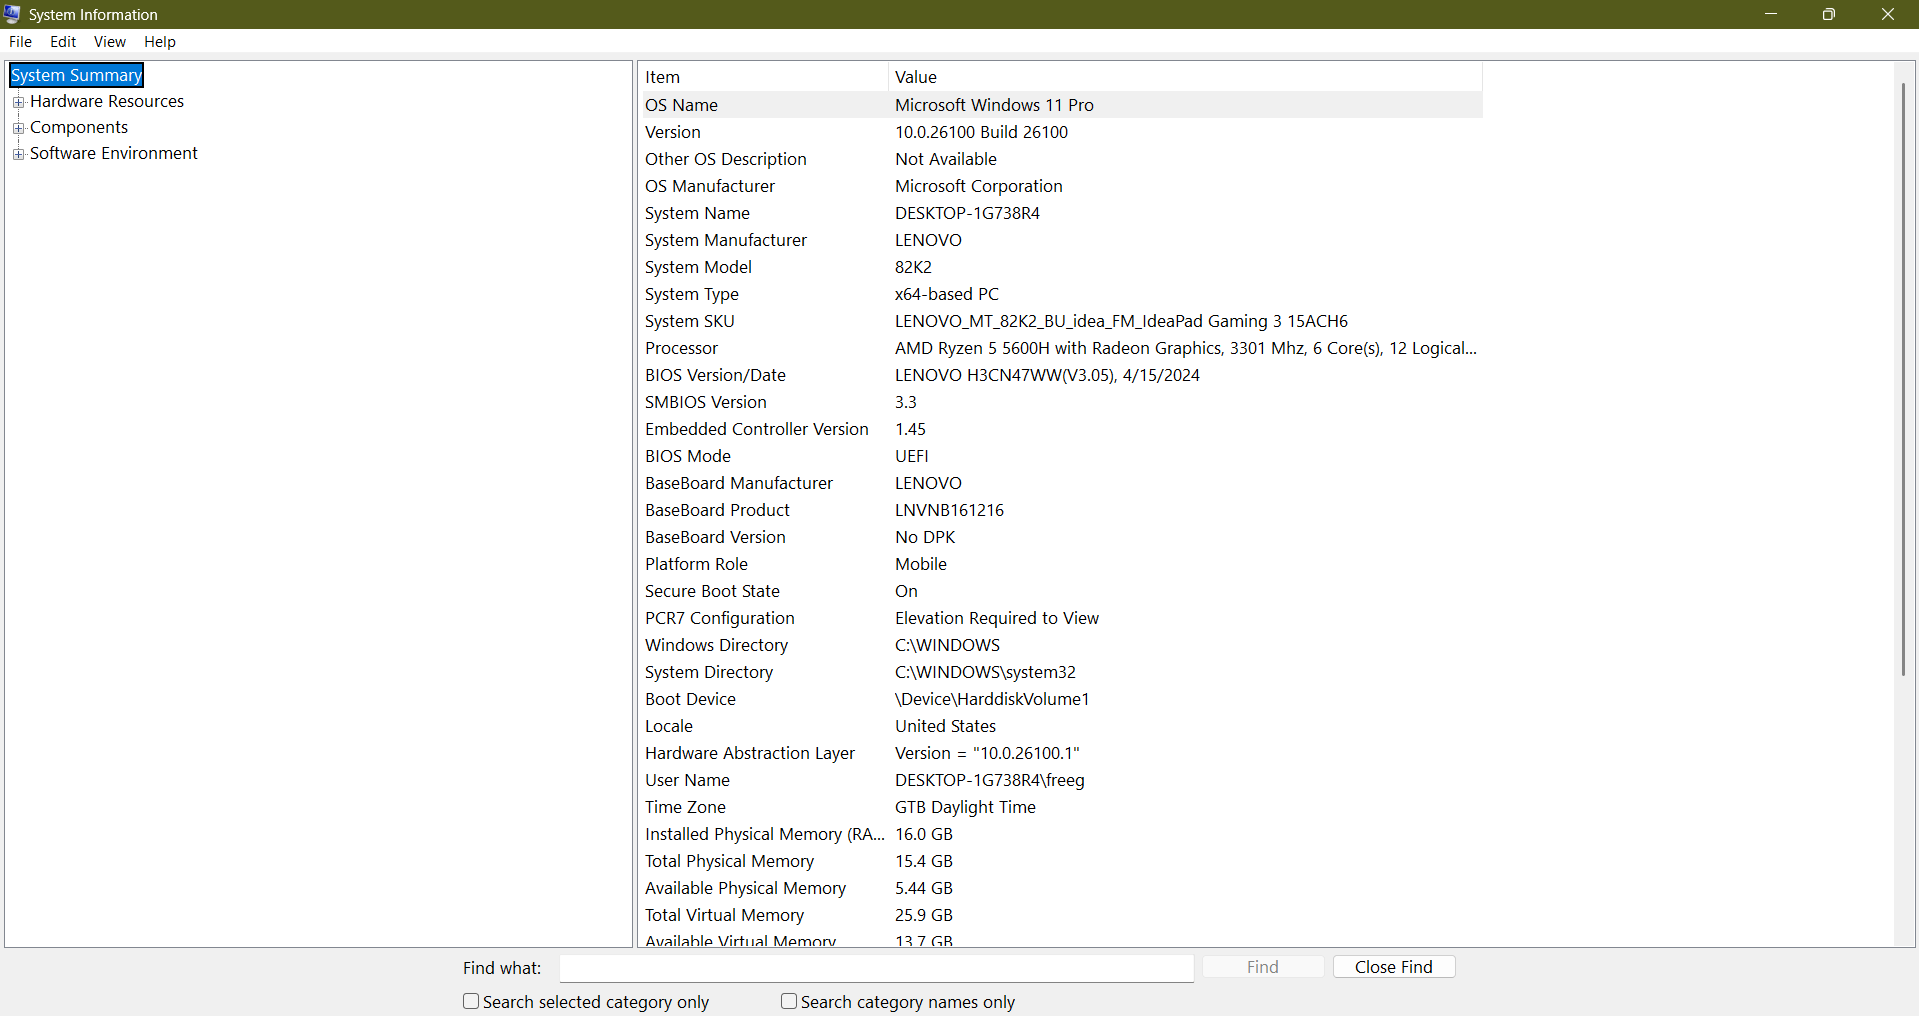Select the Boot Device row
Image resolution: width=1919 pixels, height=1016 pixels.
[x=1061, y=699]
